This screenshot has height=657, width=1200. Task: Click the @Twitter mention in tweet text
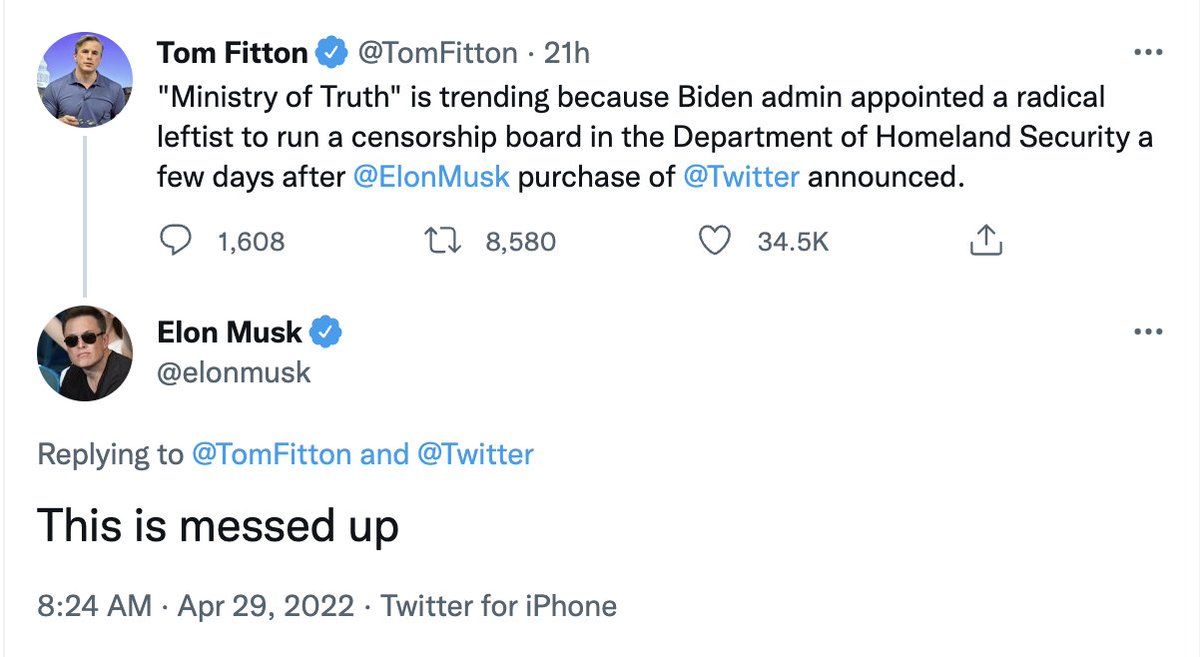(741, 178)
